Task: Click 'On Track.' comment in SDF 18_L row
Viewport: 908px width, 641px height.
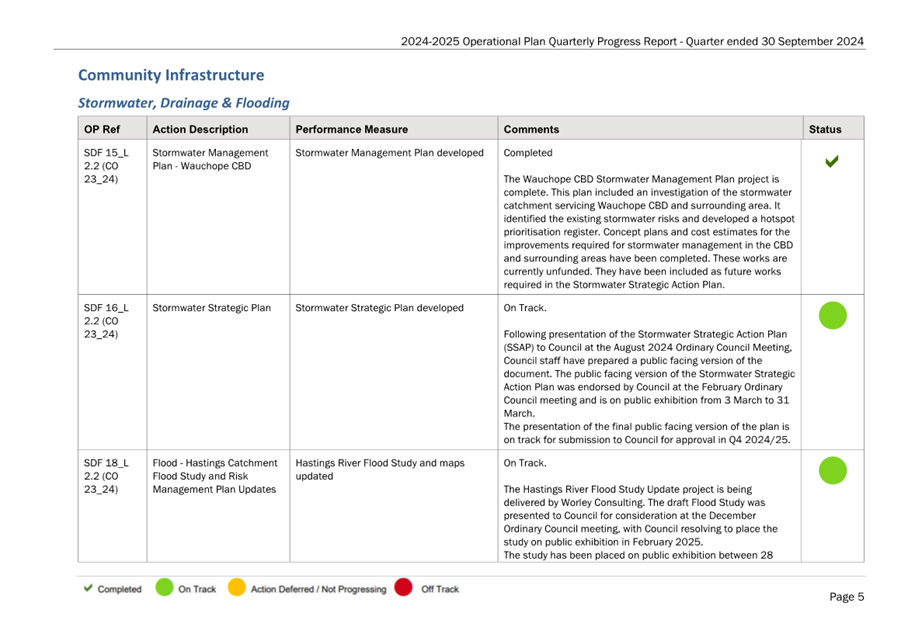Action: 525,463
